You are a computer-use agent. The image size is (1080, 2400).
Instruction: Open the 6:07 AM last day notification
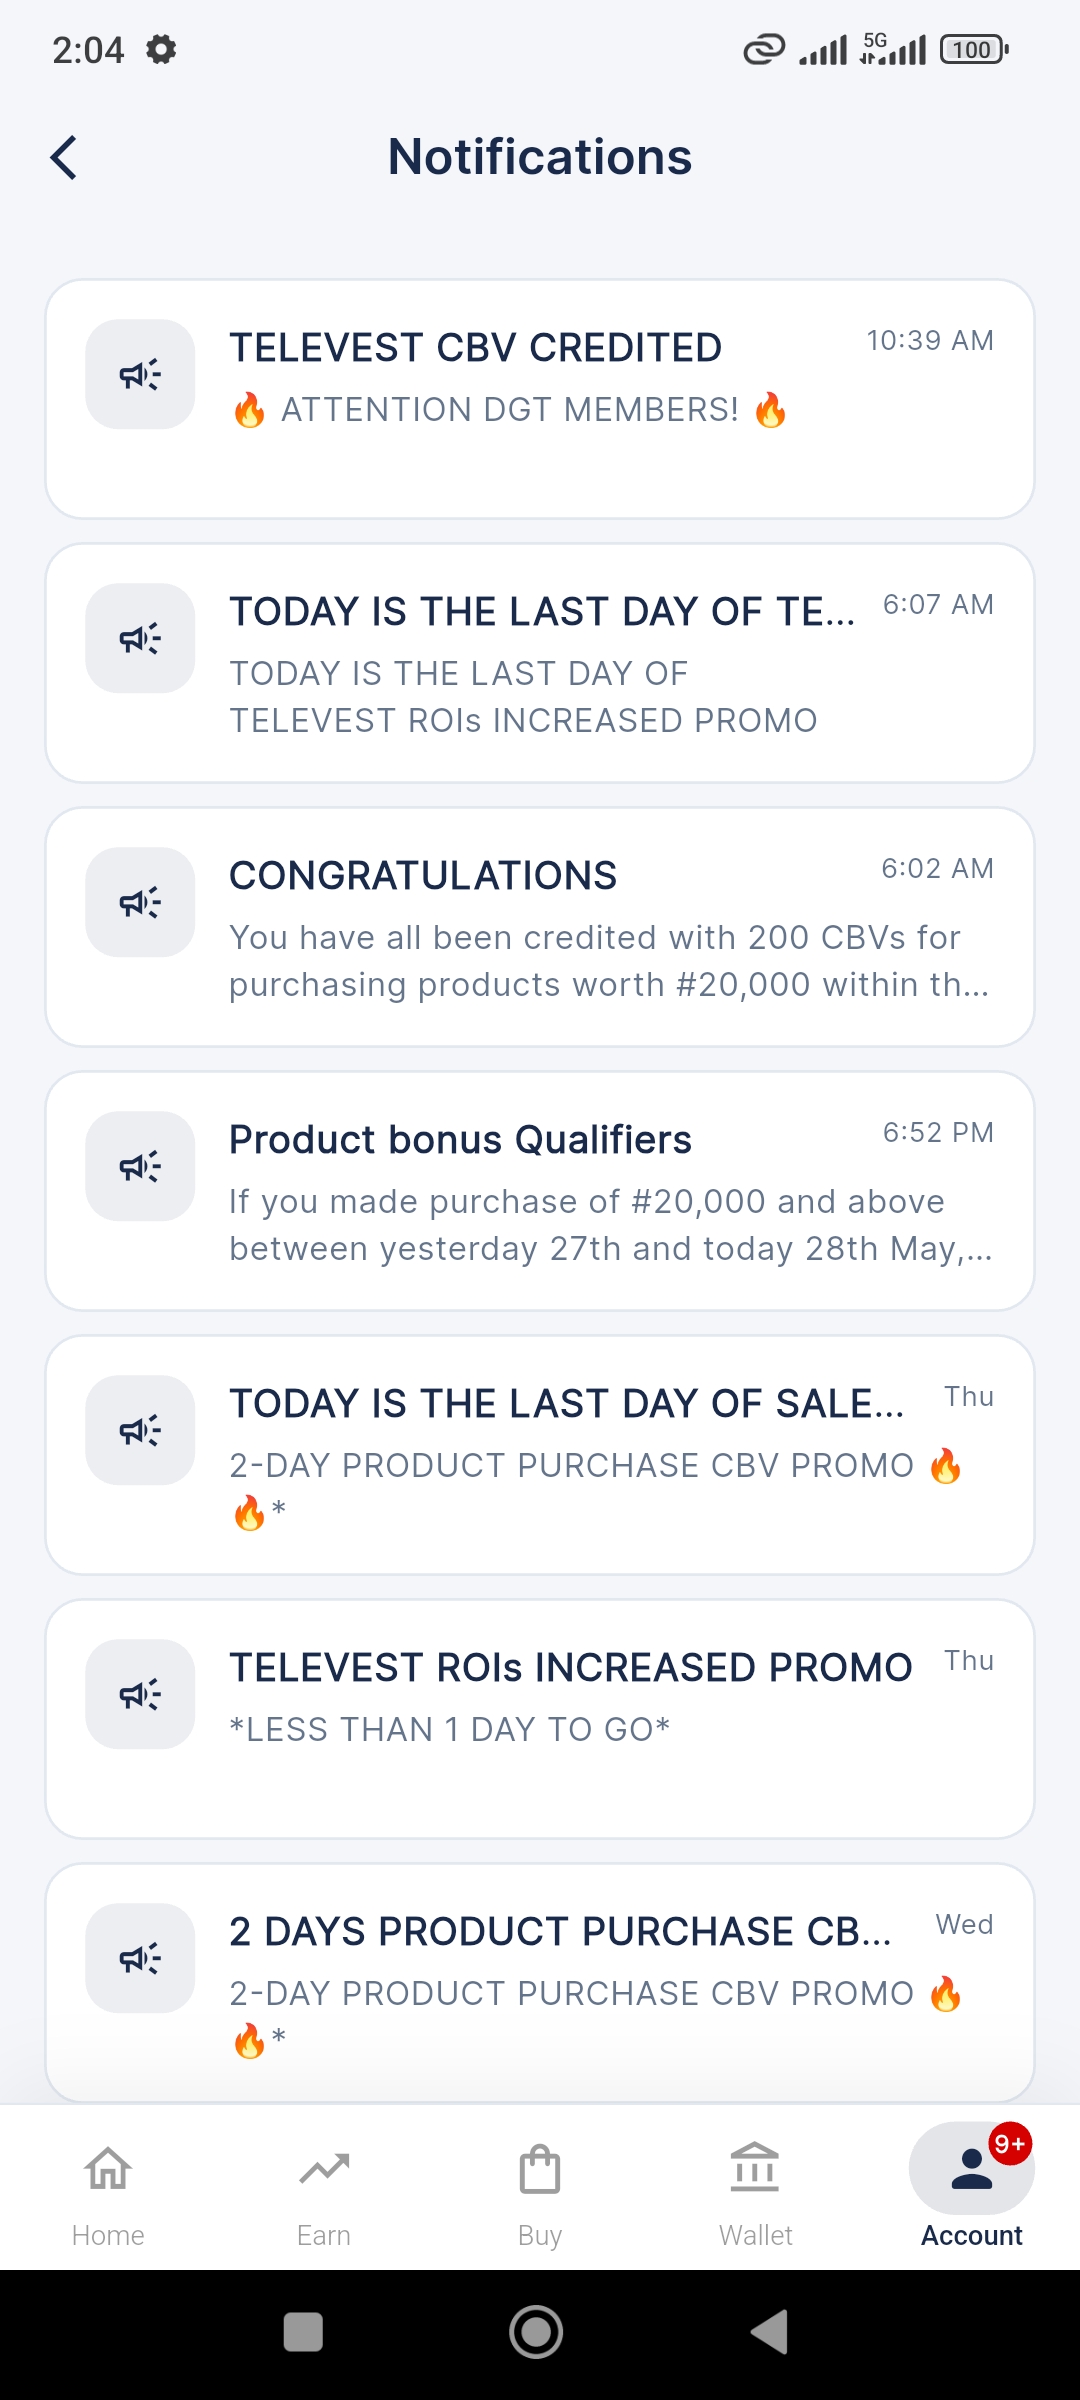click(540, 663)
